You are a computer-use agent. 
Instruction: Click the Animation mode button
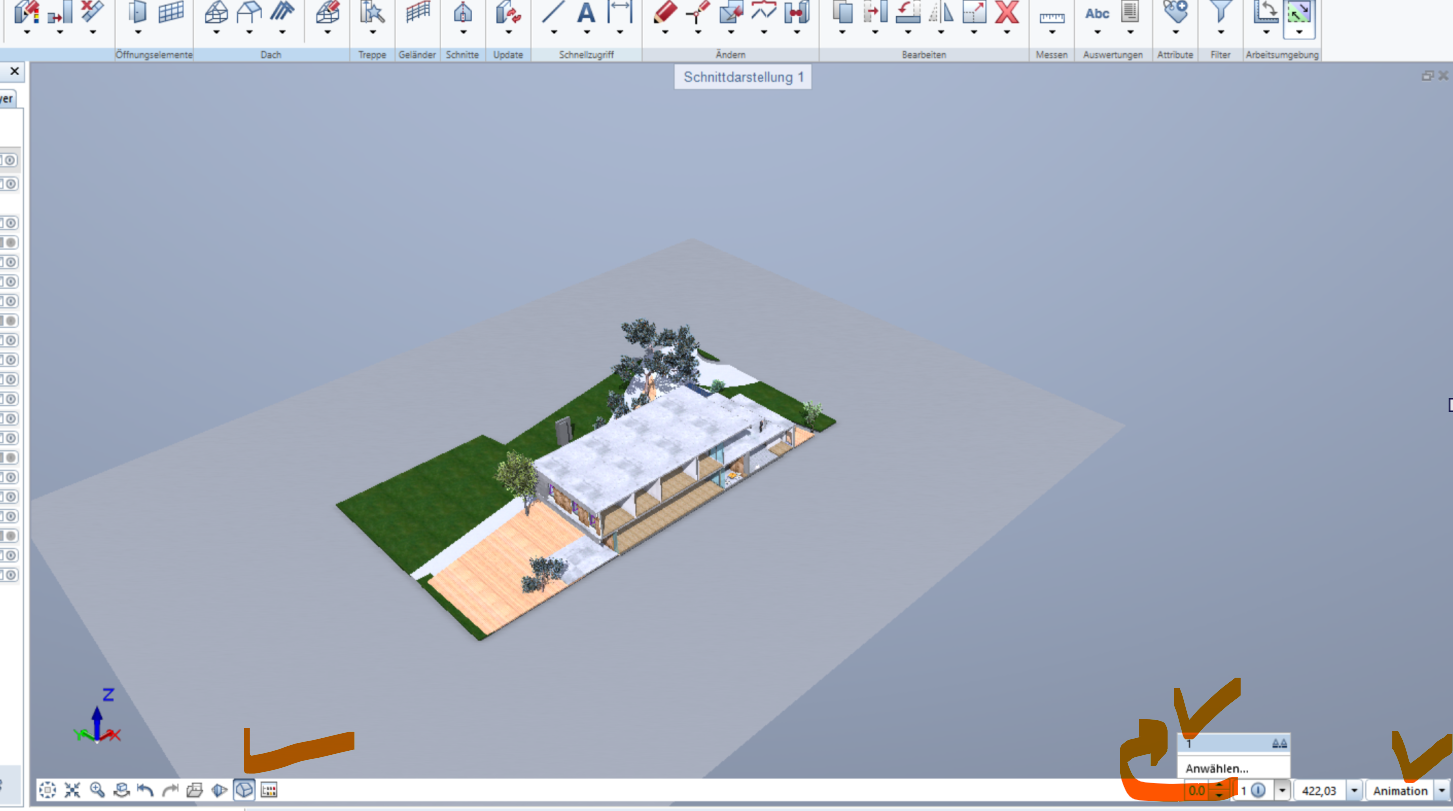point(1400,790)
